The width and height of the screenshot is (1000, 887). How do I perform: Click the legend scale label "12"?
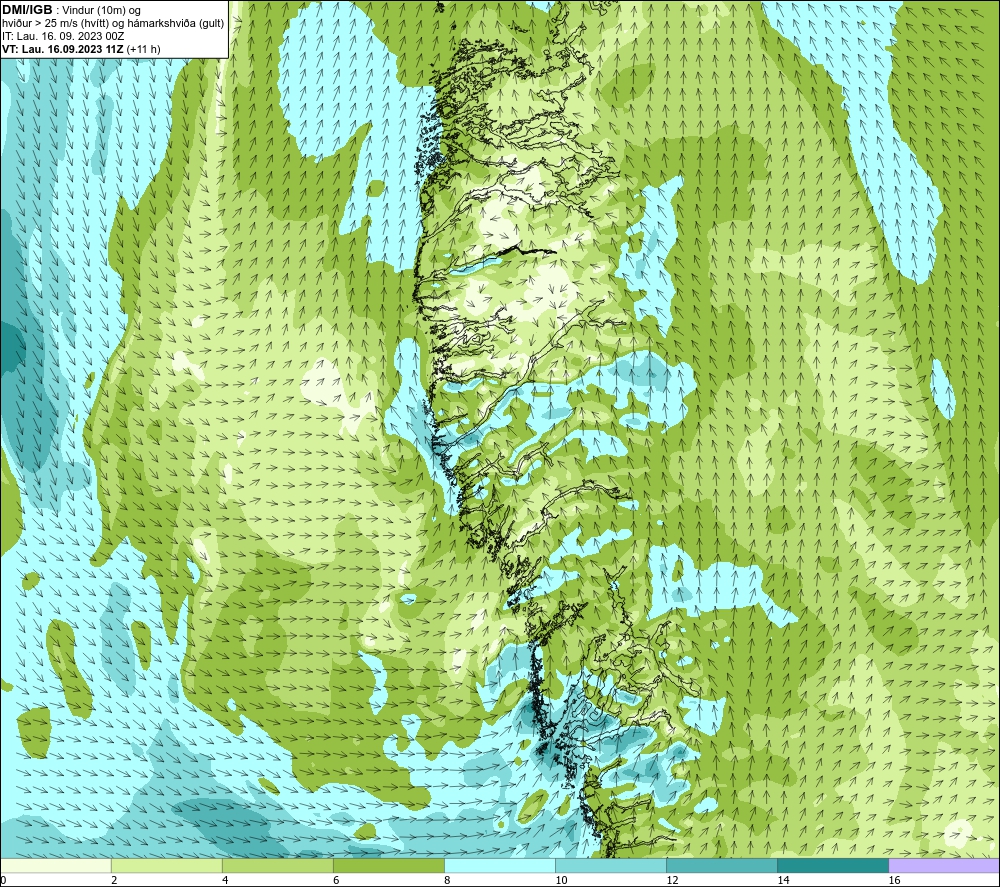coord(672,881)
